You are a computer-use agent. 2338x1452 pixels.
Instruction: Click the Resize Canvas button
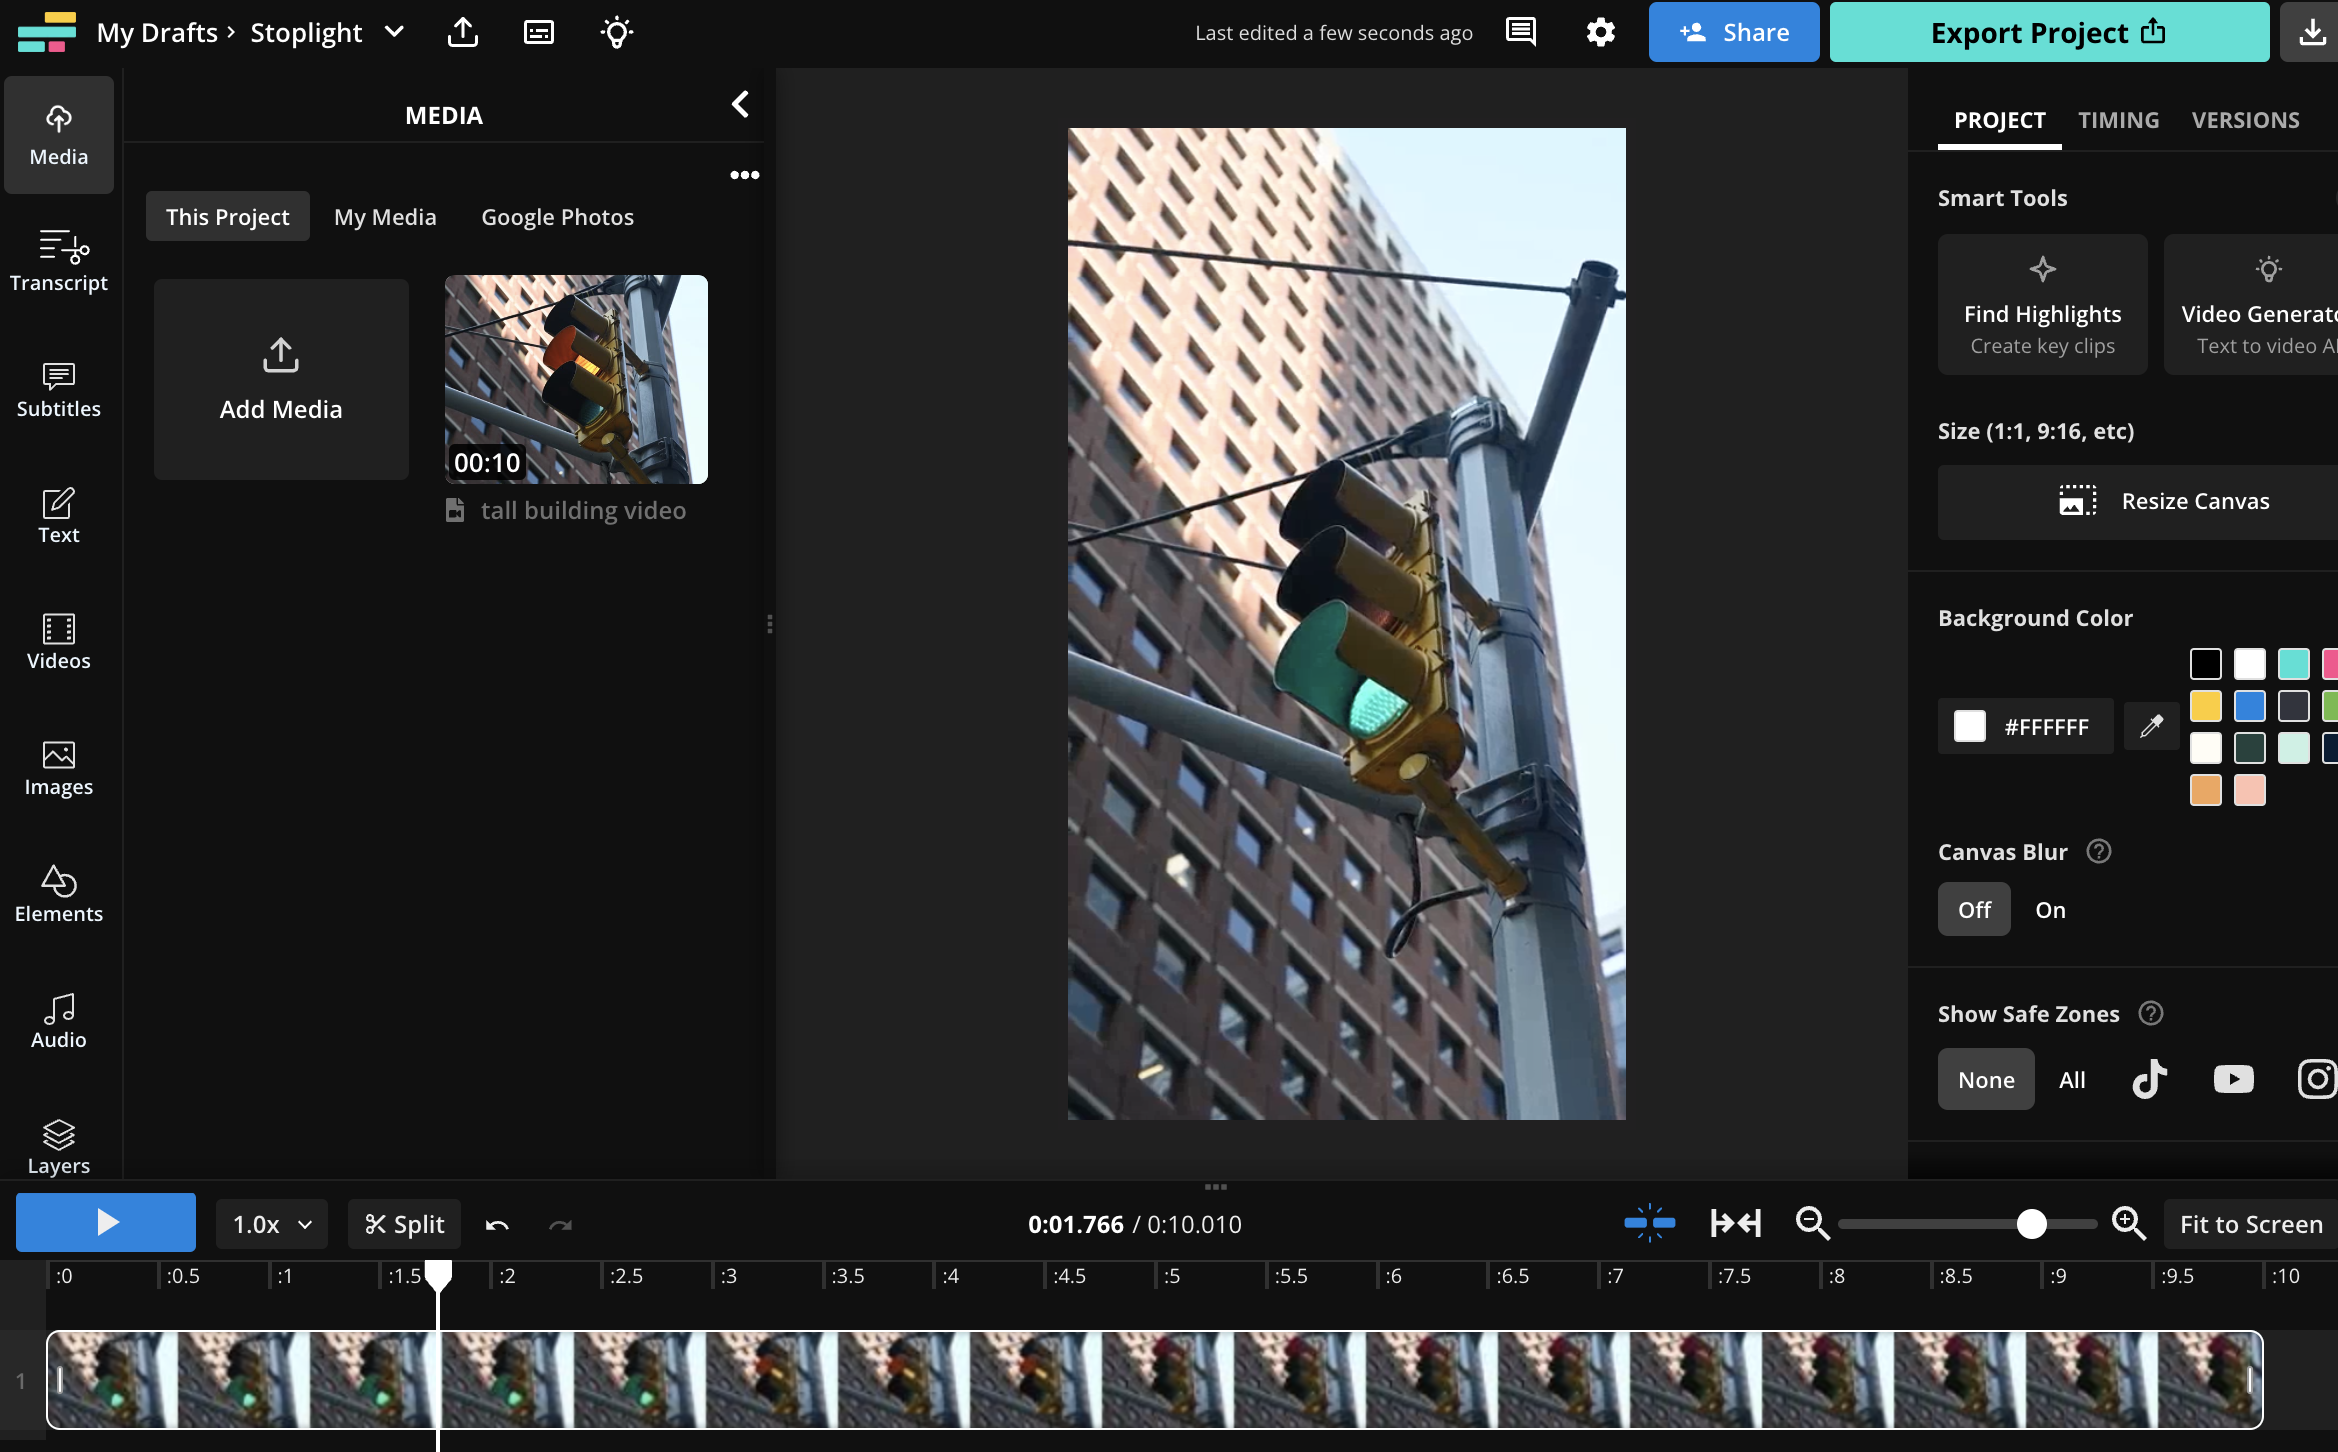(x=2165, y=501)
